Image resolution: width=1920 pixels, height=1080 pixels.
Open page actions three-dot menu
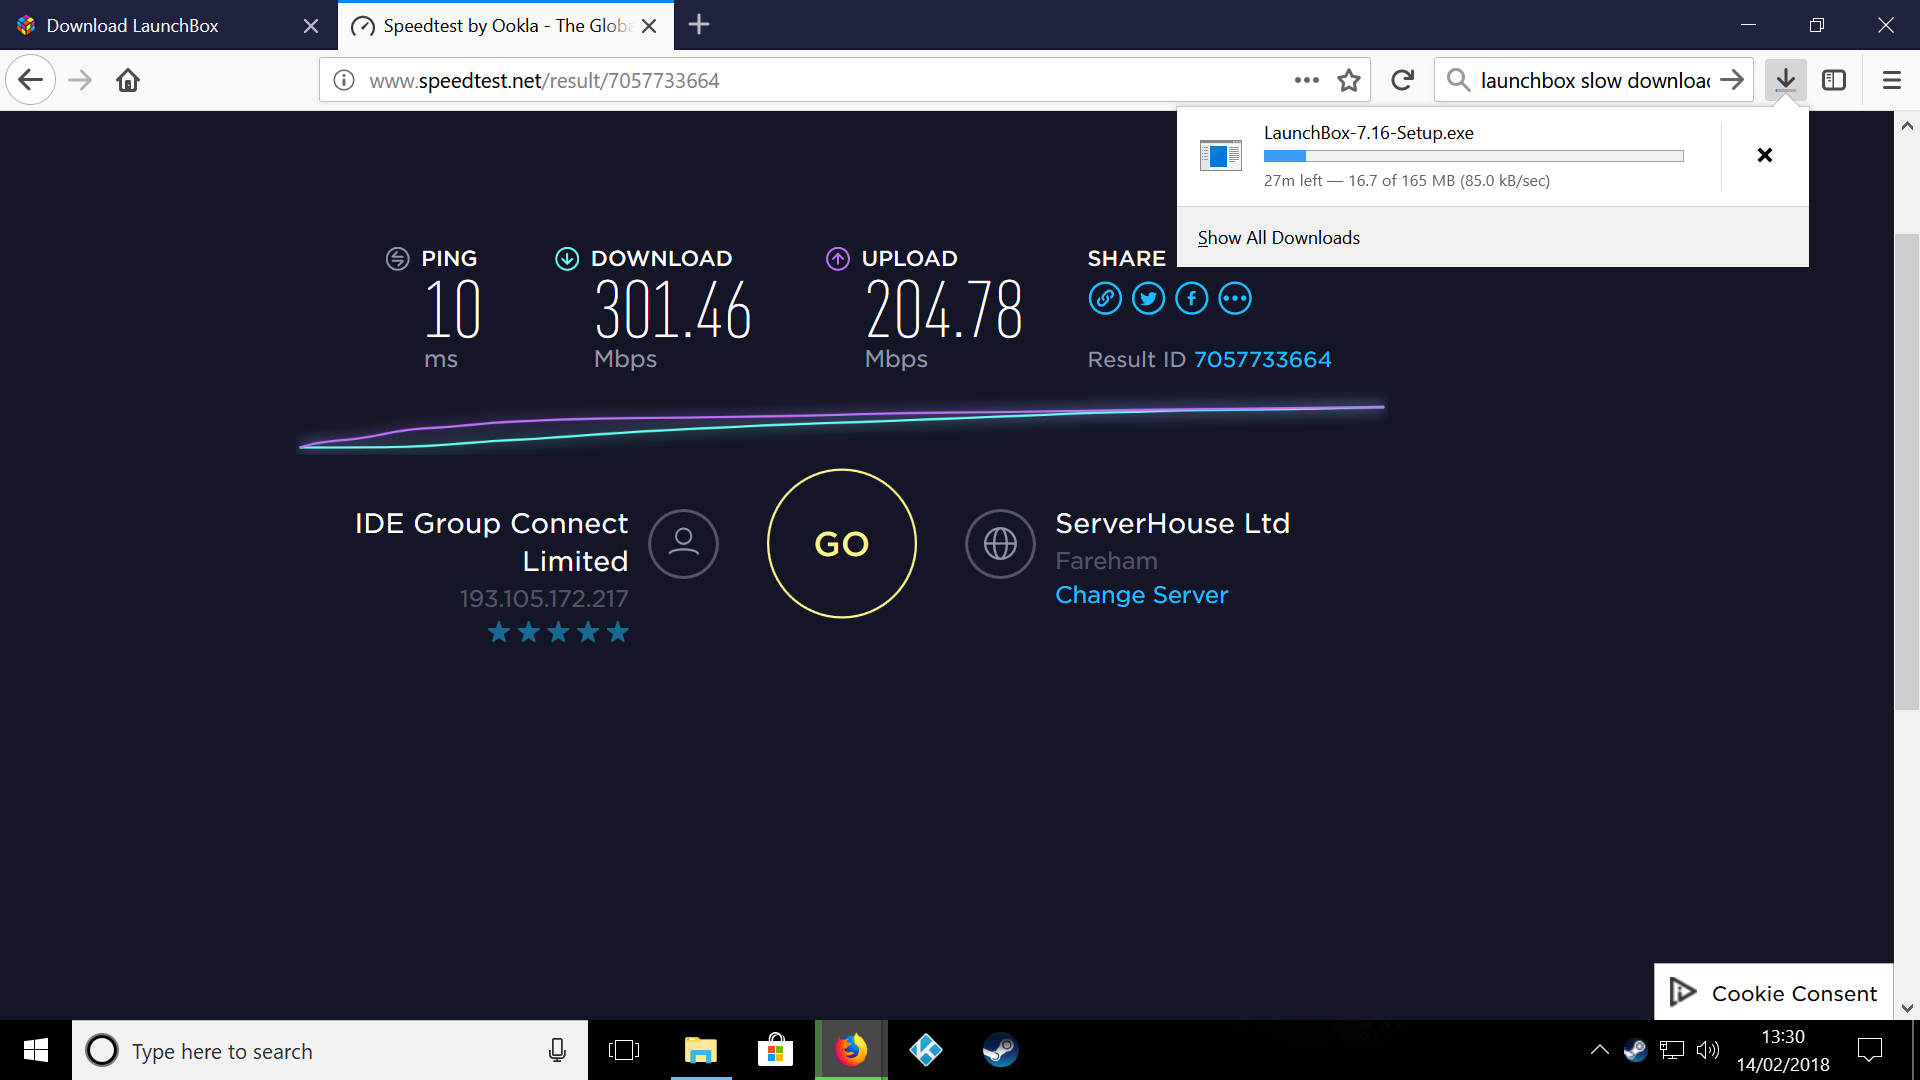(1306, 80)
